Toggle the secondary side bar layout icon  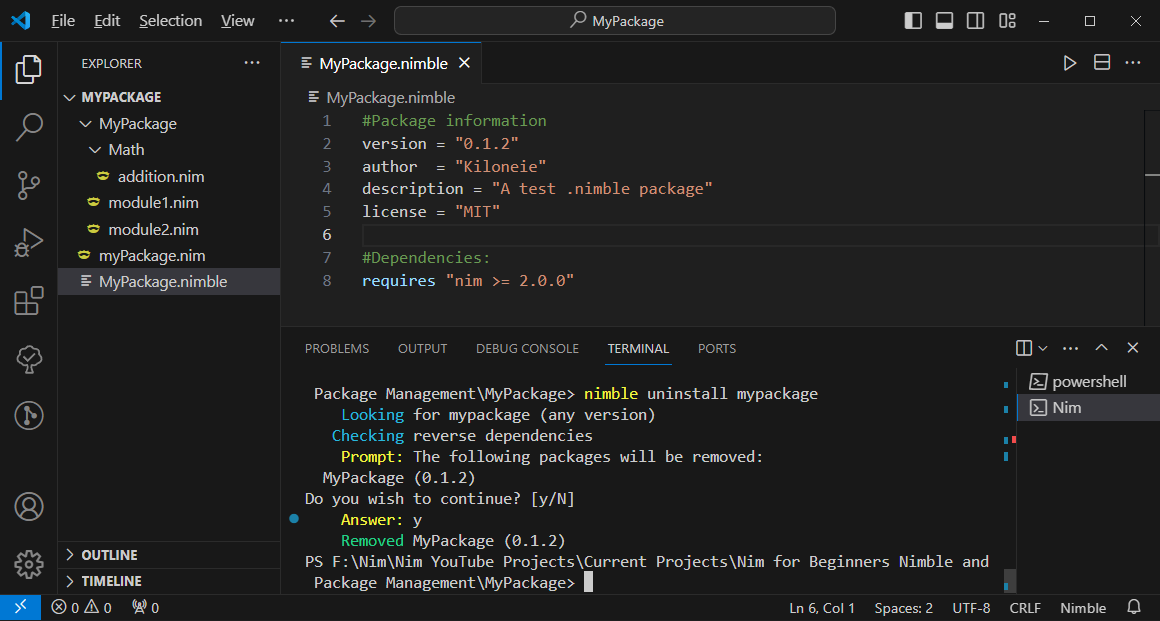pyautogui.click(x=975, y=21)
